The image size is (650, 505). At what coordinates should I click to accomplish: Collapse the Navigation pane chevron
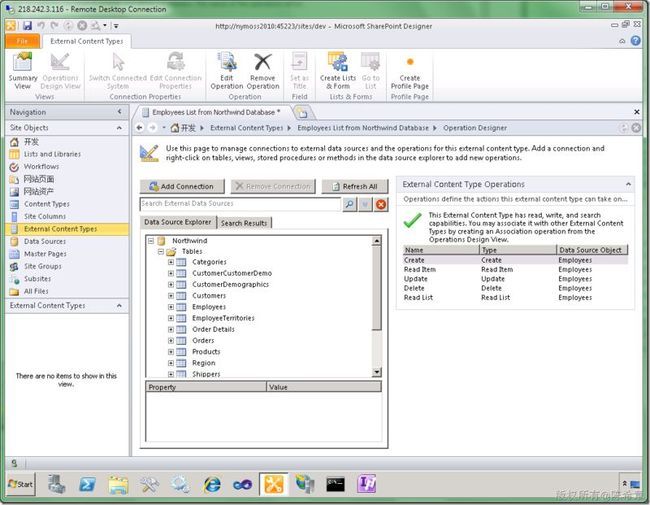(x=119, y=112)
